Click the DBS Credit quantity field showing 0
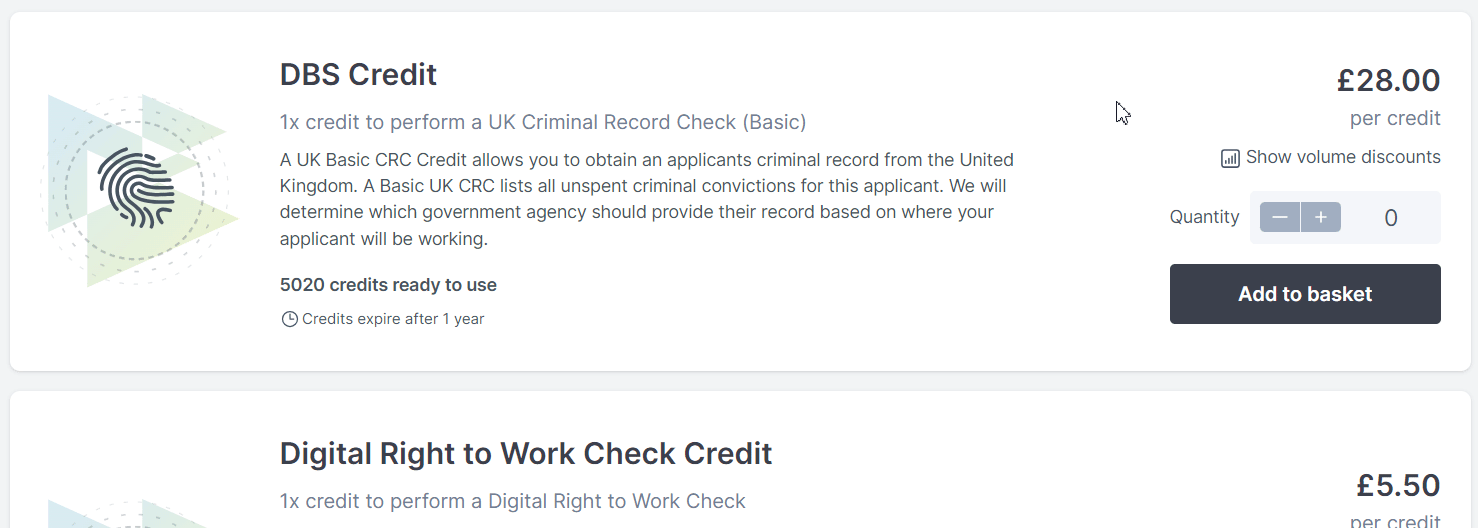This screenshot has width=1478, height=528. click(x=1391, y=218)
